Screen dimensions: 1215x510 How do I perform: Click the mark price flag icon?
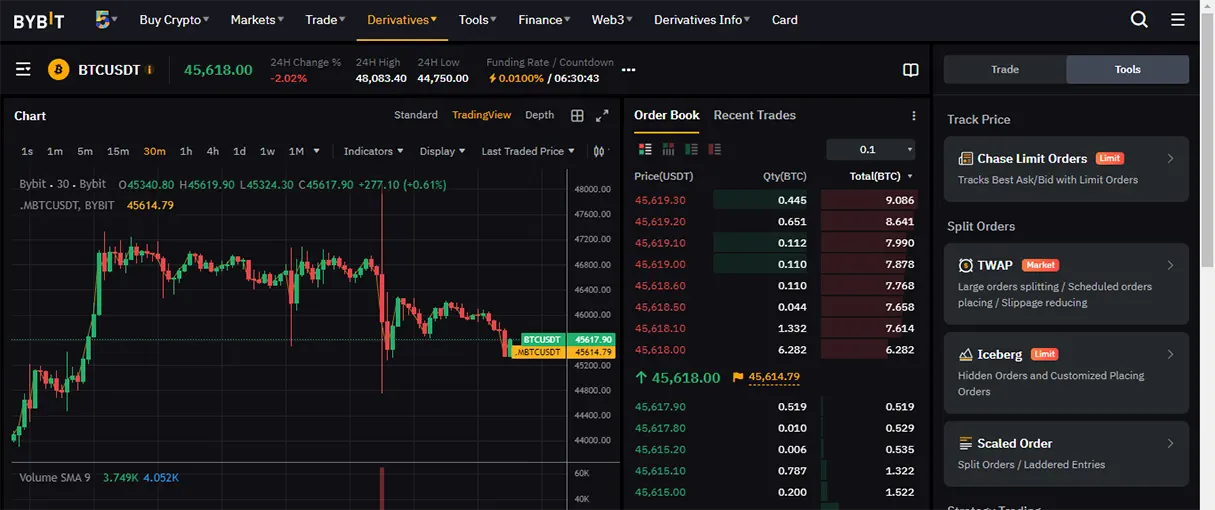coord(738,377)
